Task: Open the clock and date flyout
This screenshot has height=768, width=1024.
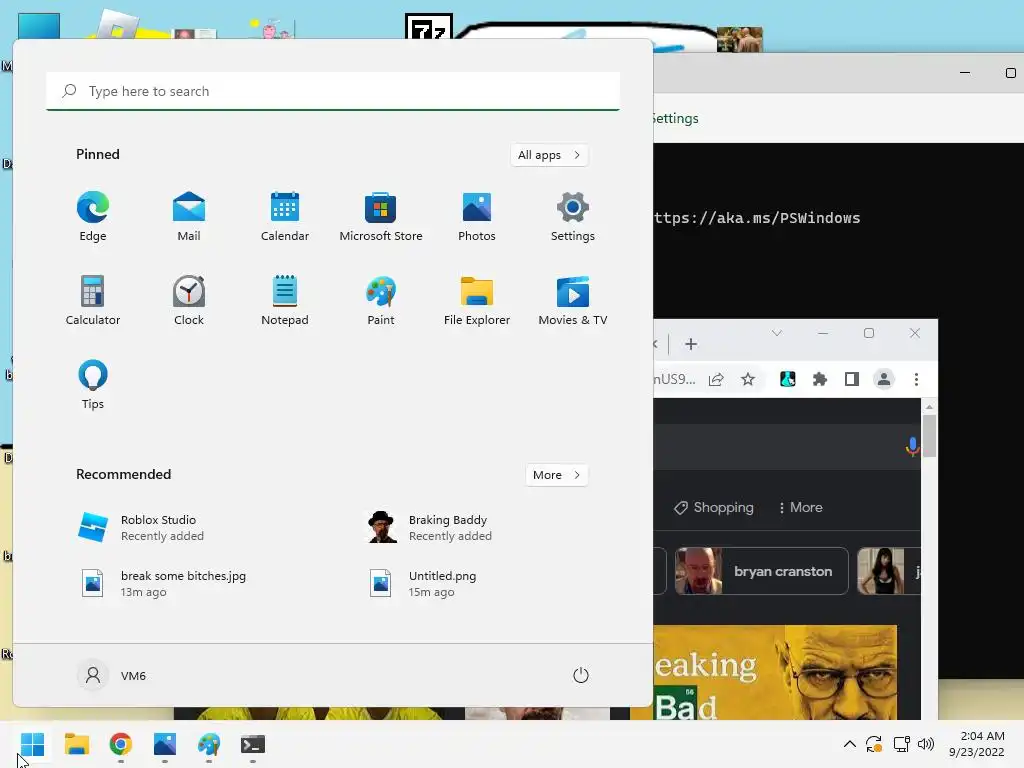Action: pos(977,744)
